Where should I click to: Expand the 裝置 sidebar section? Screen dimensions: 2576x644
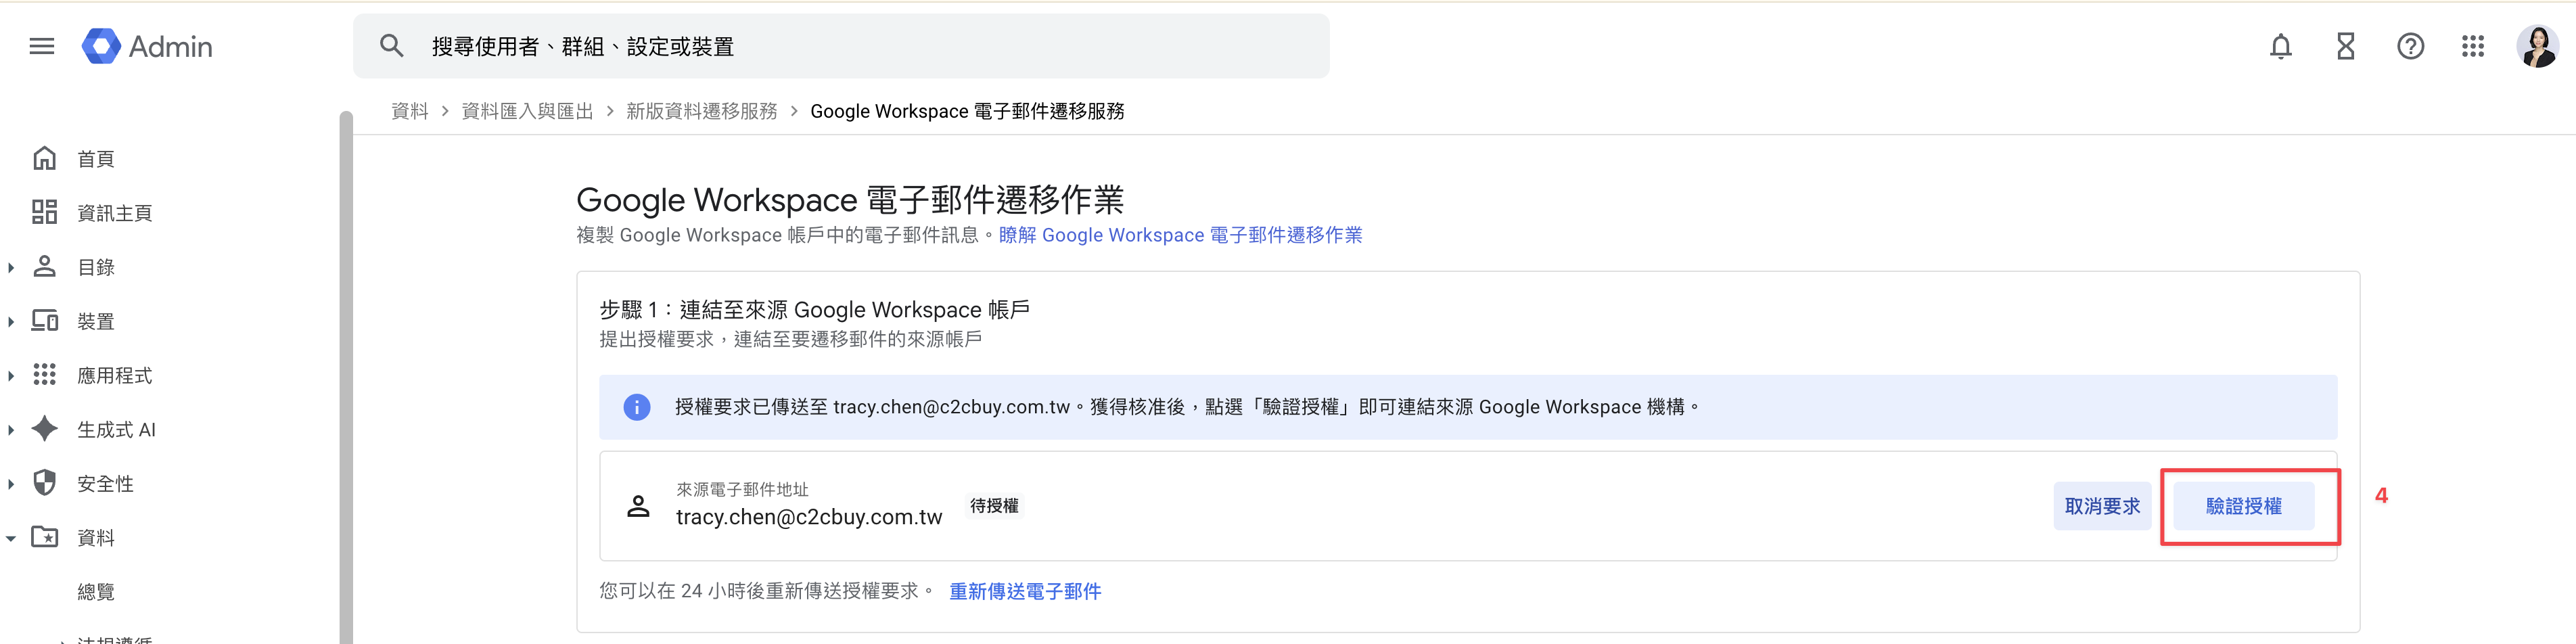point(11,321)
